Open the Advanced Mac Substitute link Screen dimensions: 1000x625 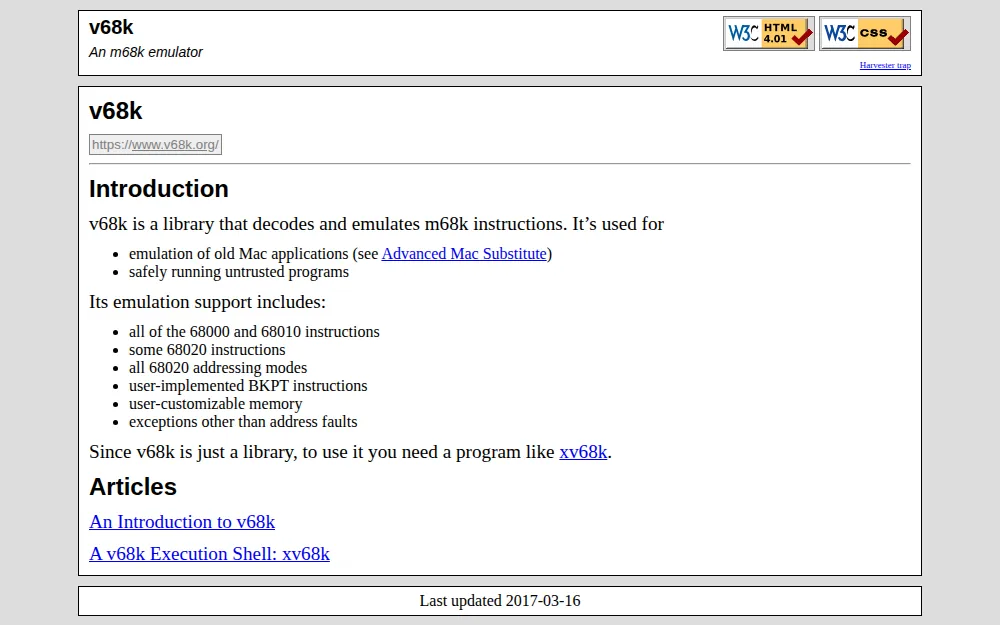click(x=464, y=254)
